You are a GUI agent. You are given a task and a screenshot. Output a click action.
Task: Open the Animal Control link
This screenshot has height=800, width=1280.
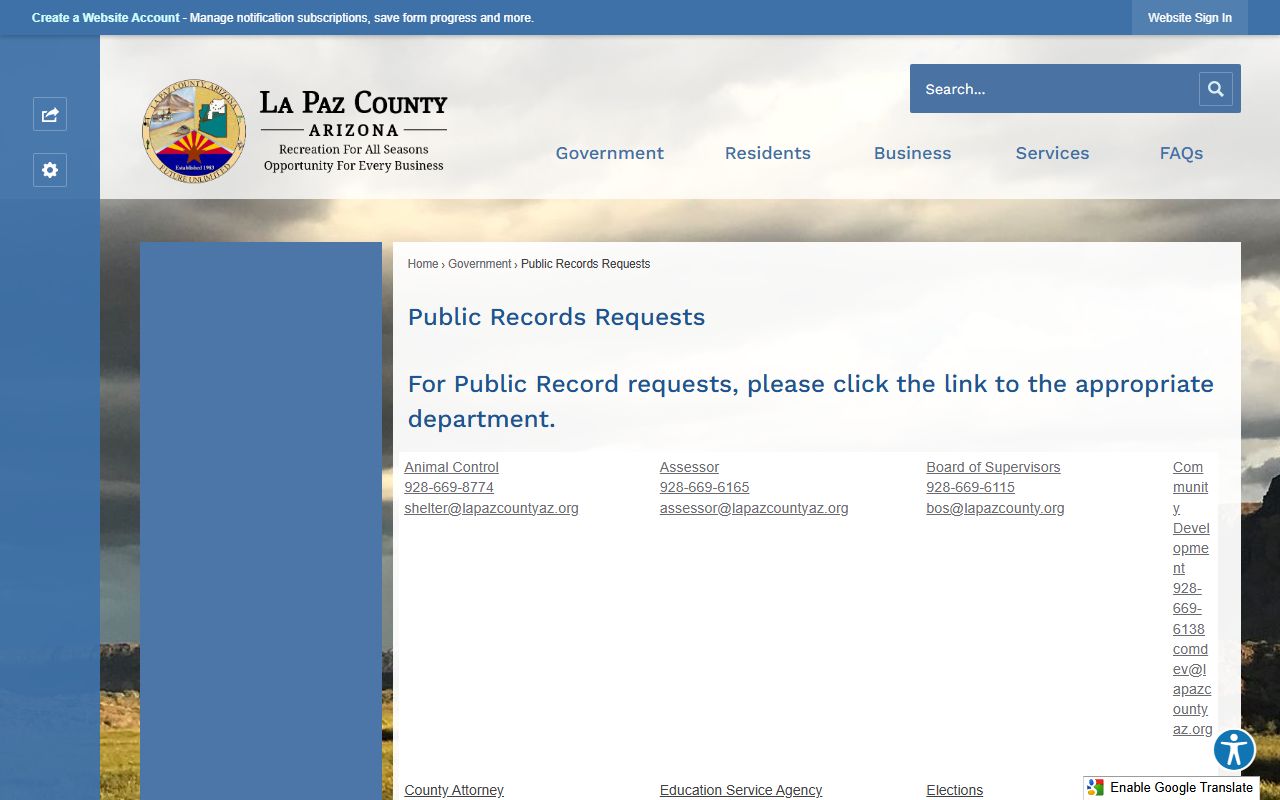point(451,467)
